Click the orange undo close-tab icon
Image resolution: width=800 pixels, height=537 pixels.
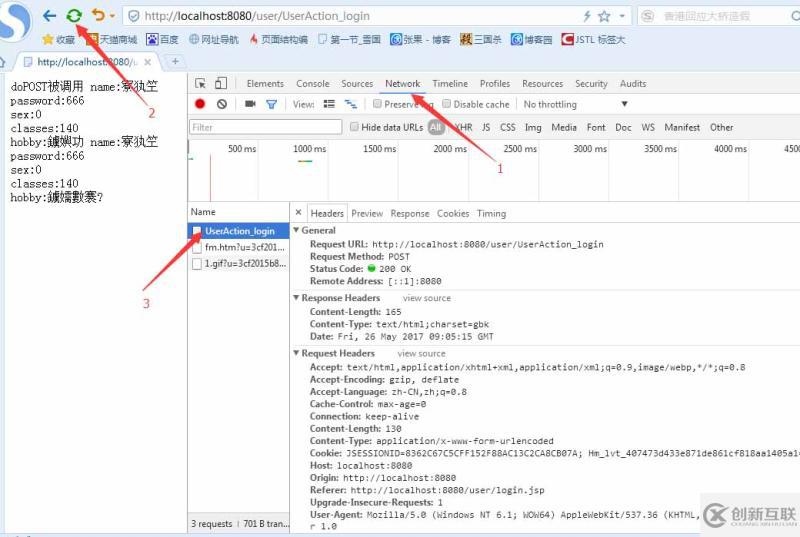coord(98,15)
